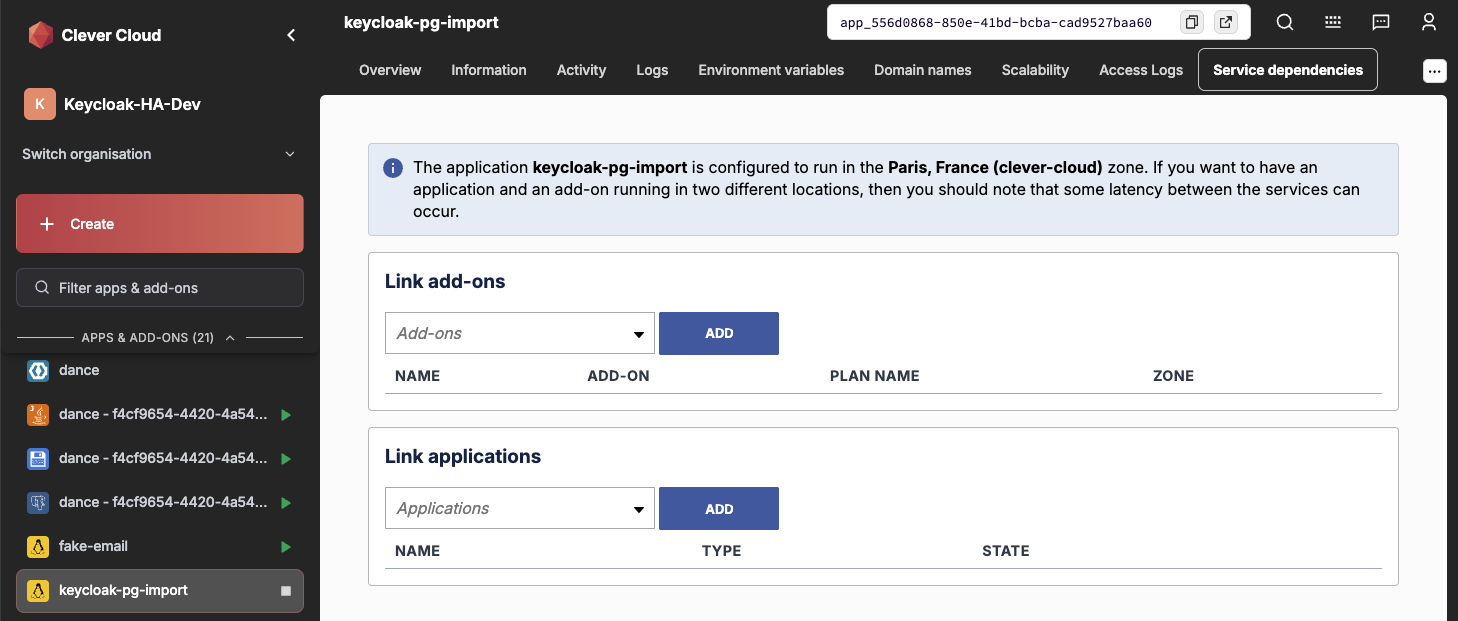
Task: Open the Activity tab
Action: 581,70
